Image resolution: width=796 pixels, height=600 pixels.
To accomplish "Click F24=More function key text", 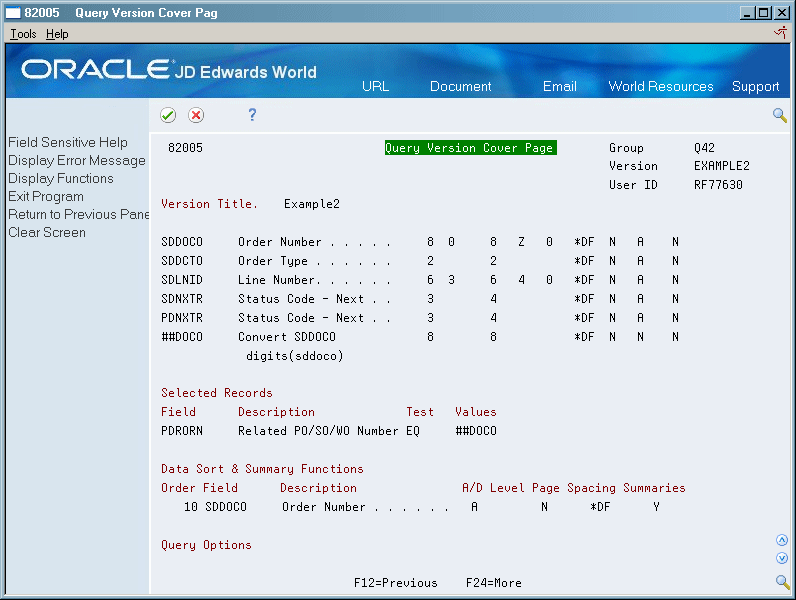I will click(x=493, y=583).
